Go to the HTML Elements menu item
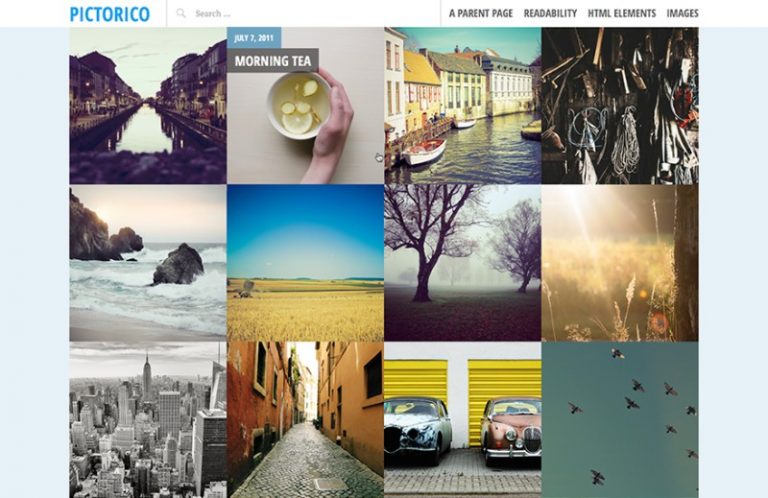The height and width of the screenshot is (498, 768). pos(622,13)
